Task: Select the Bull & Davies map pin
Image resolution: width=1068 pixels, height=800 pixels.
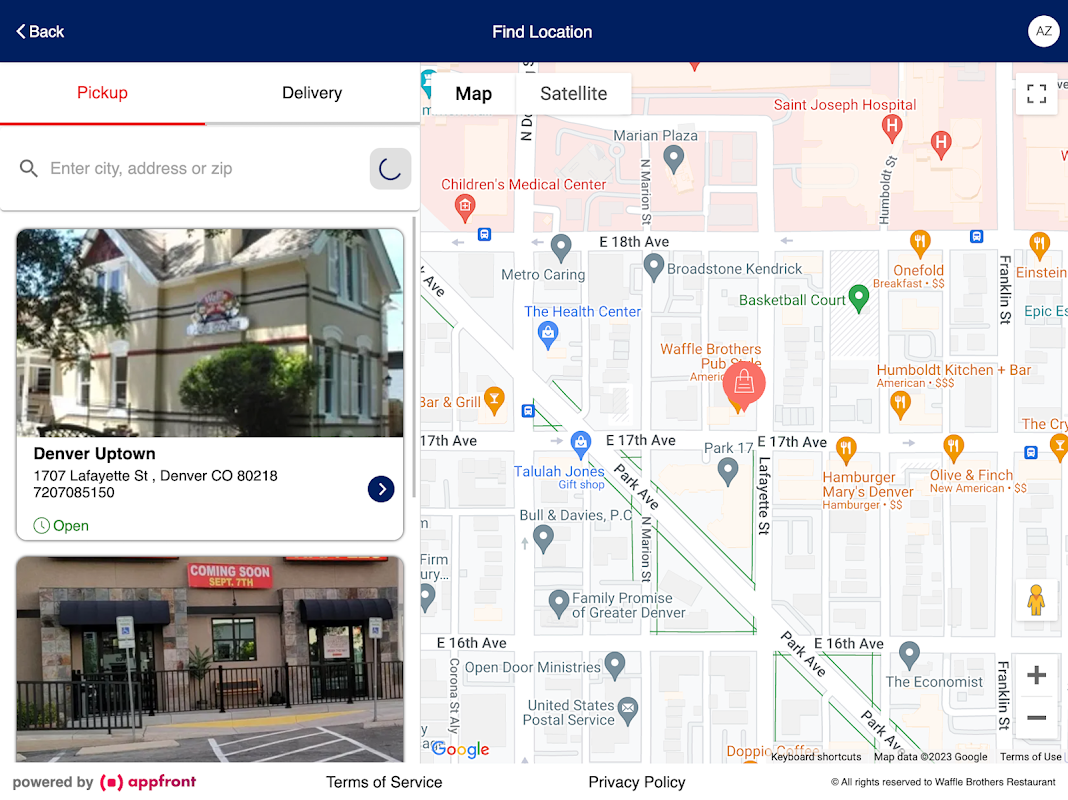Action: click(x=543, y=540)
